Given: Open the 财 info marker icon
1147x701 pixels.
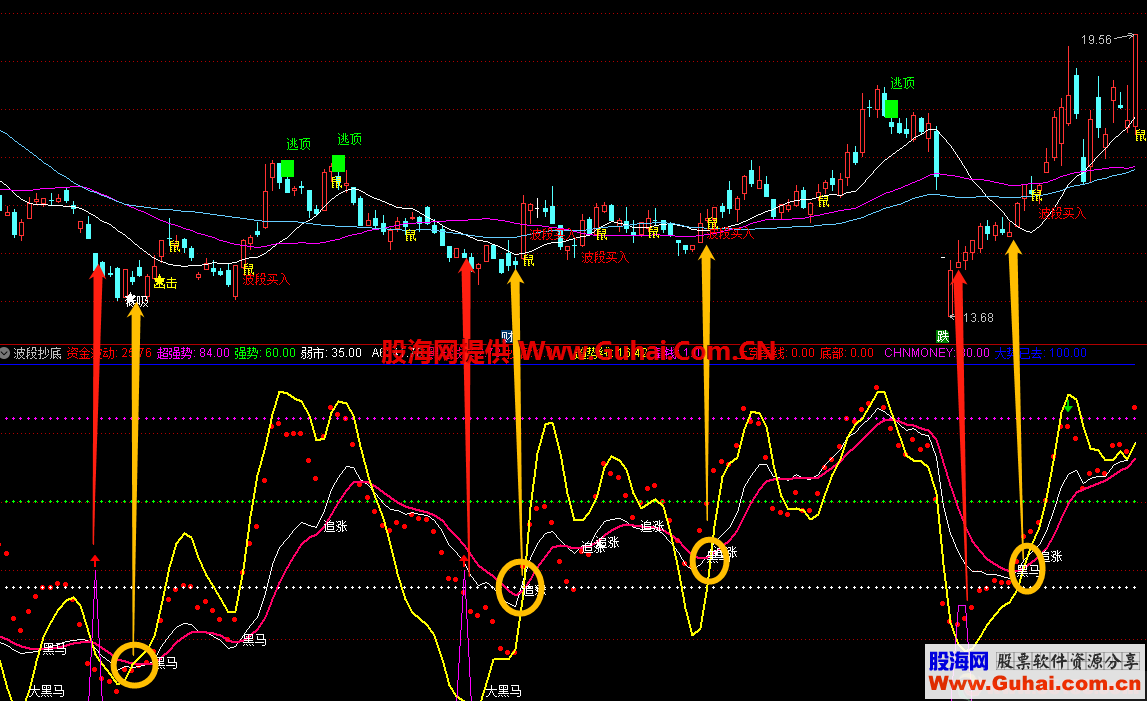Looking at the screenshot, I should click(507, 337).
